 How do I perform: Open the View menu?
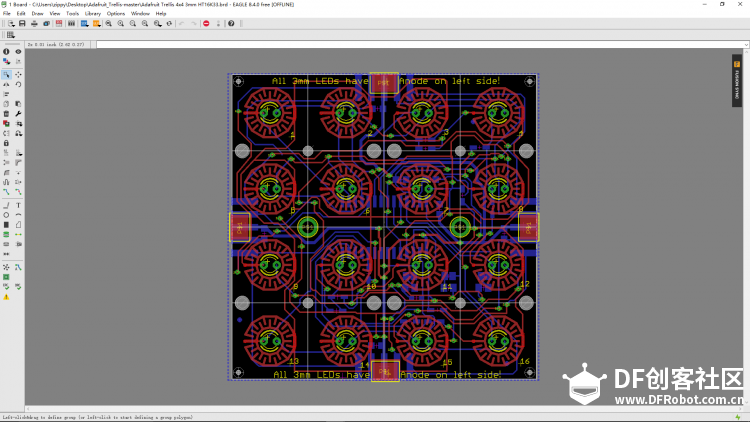[55, 13]
